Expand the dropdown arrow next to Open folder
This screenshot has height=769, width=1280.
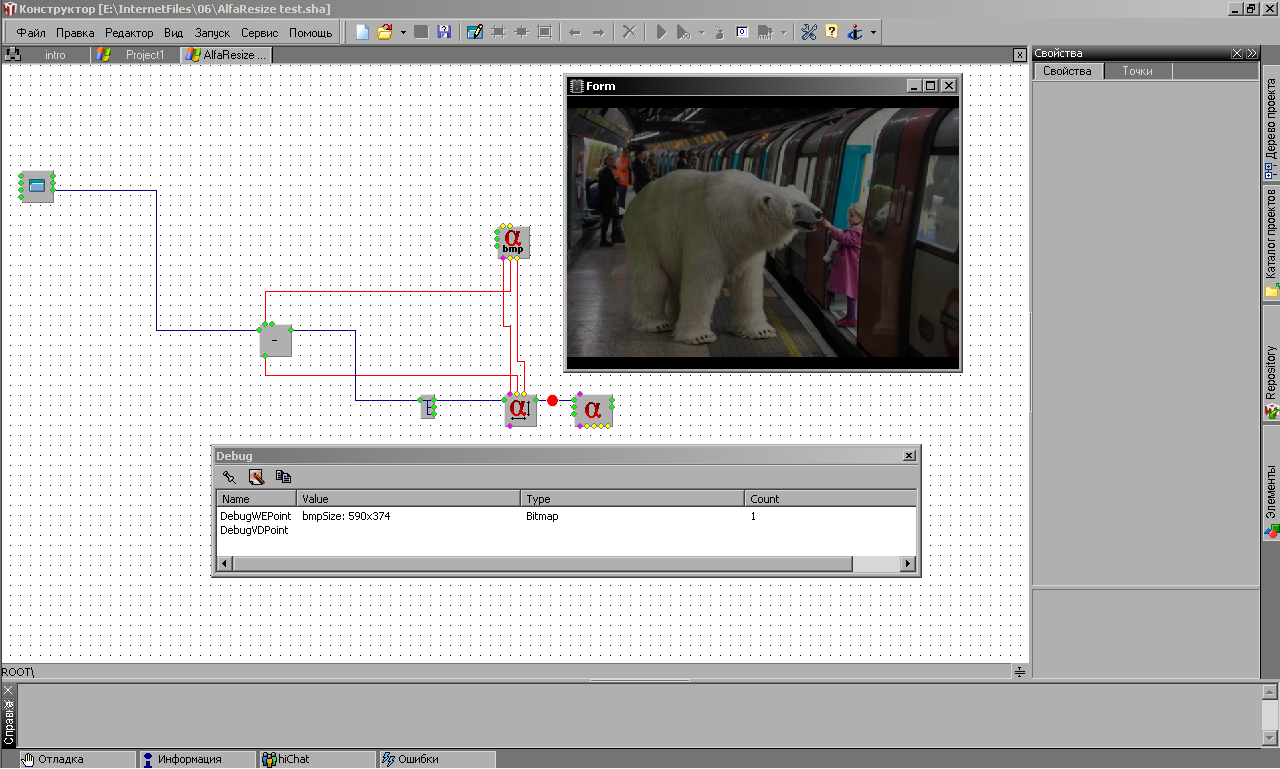pyautogui.click(x=403, y=32)
